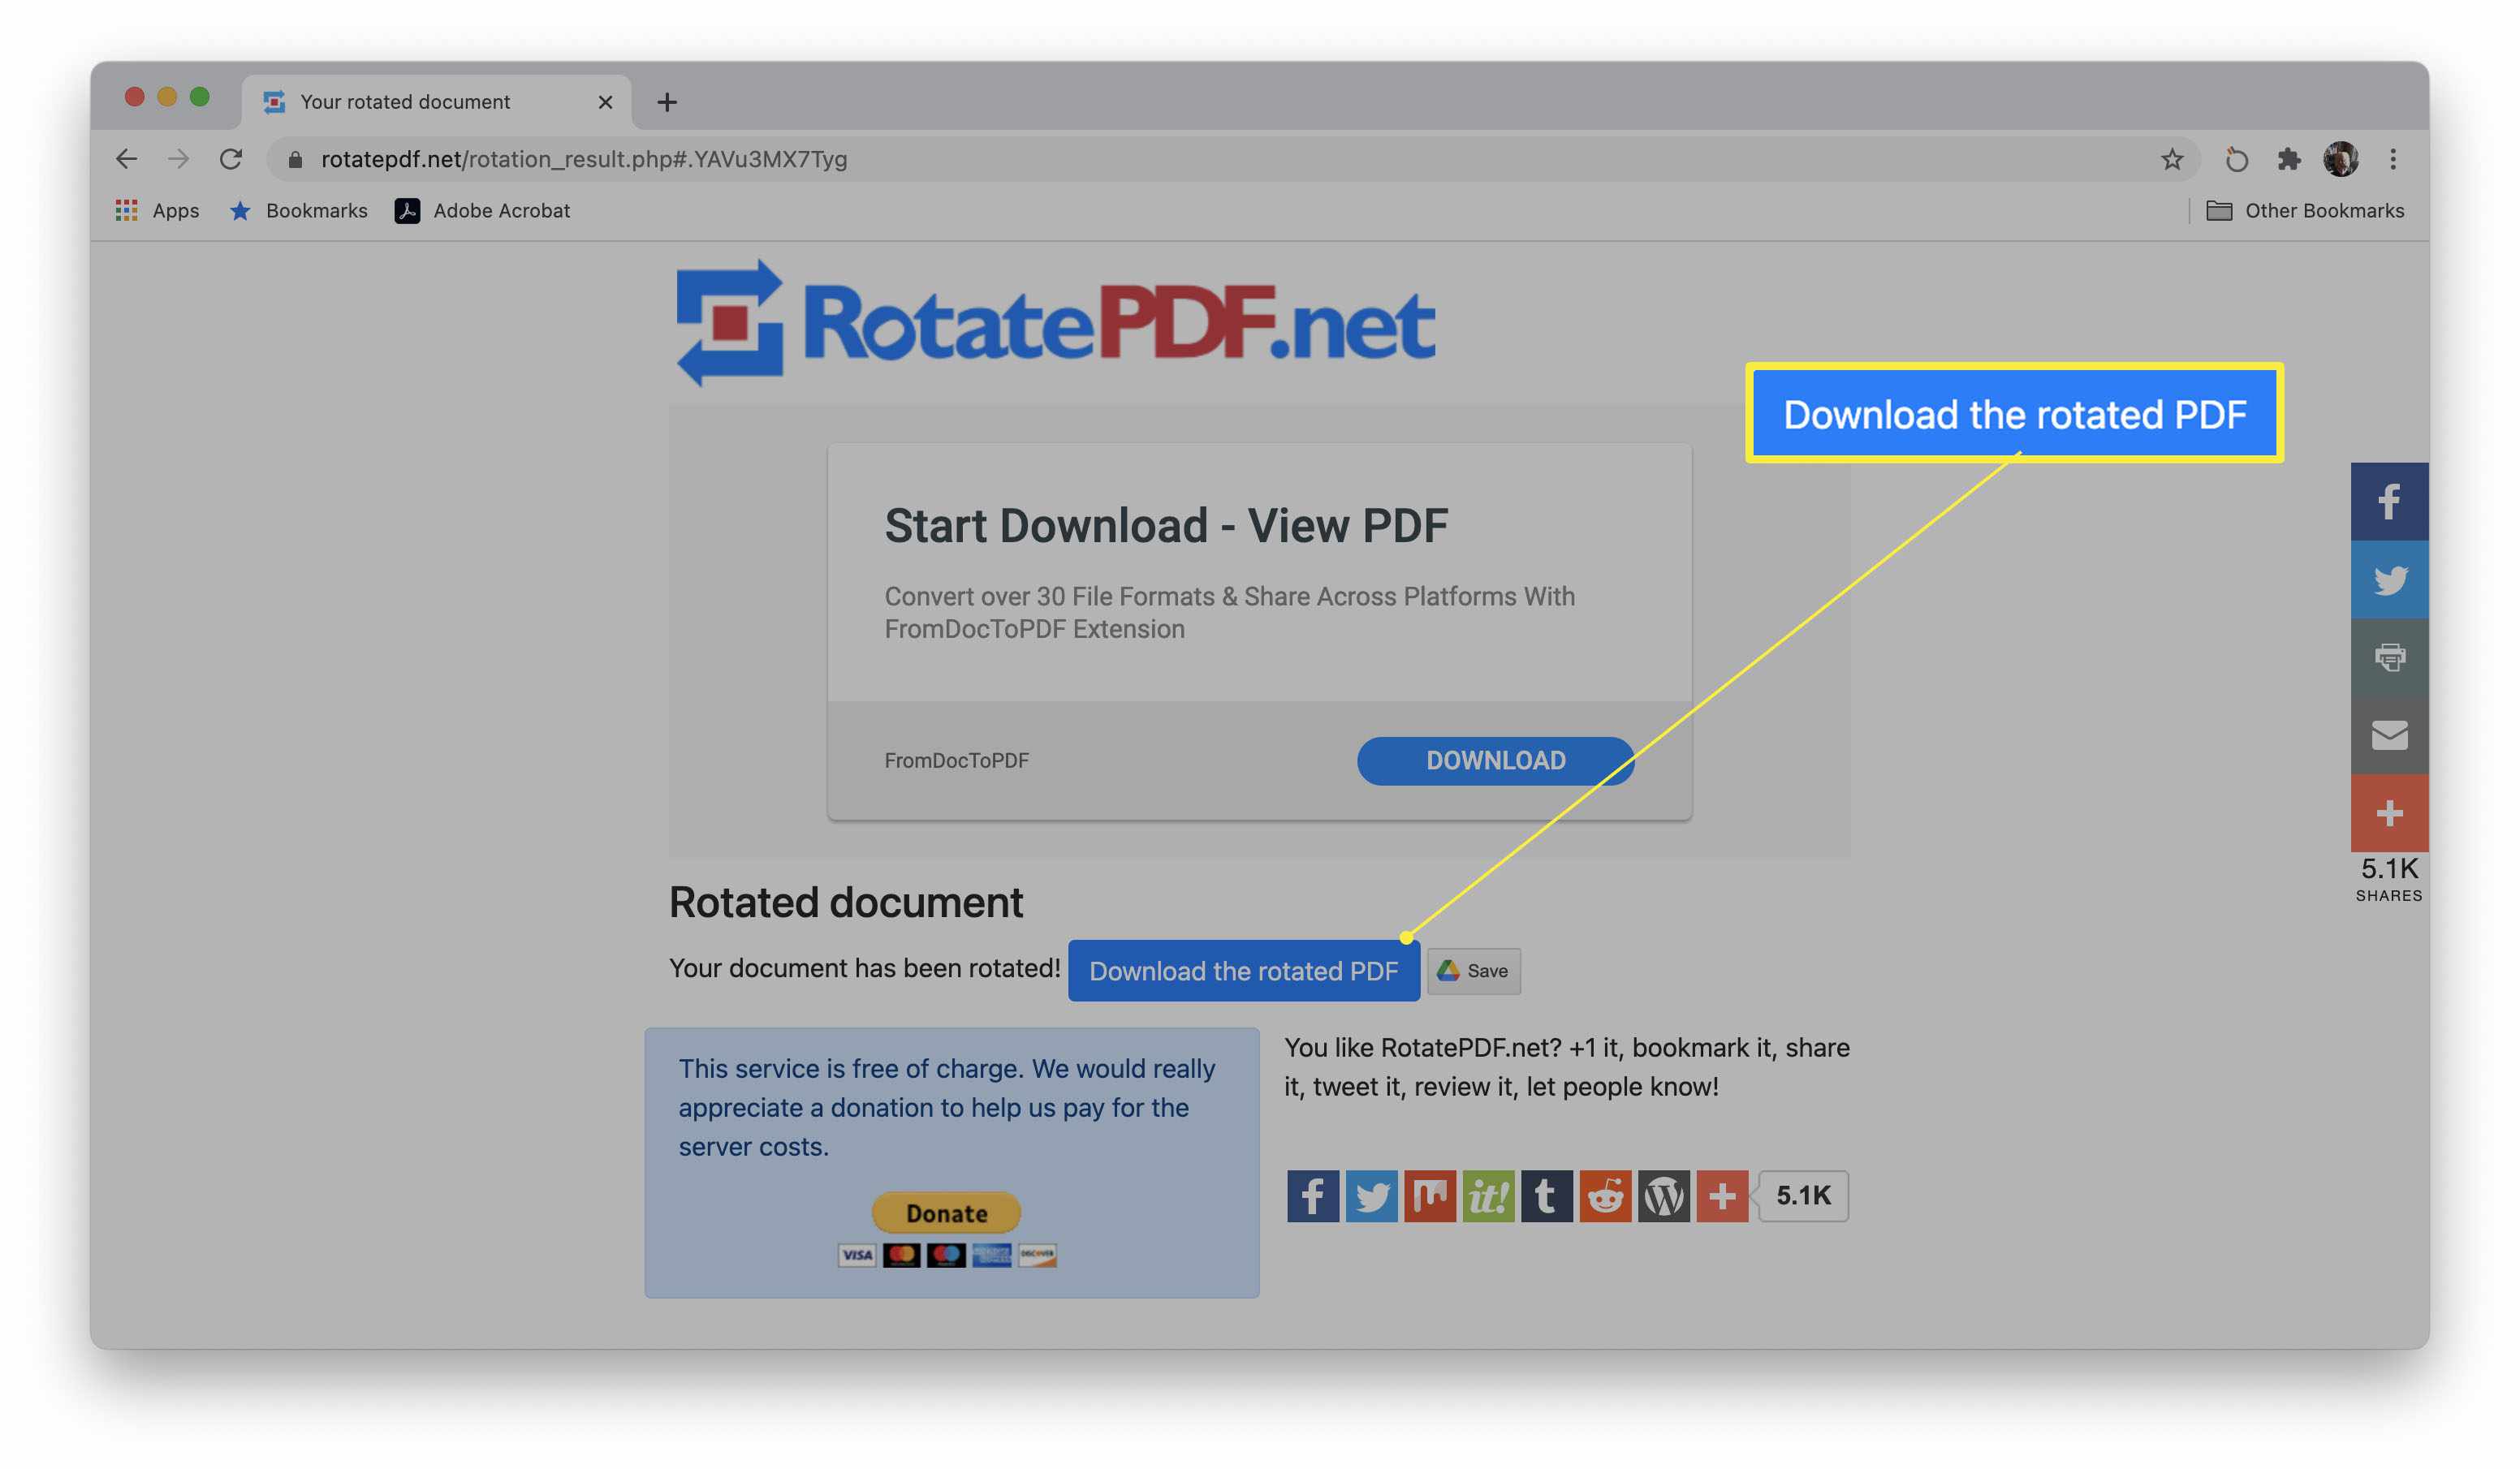The image size is (2520, 1469).
Task: Bookmark this page with the star icon
Action: point(2171,159)
